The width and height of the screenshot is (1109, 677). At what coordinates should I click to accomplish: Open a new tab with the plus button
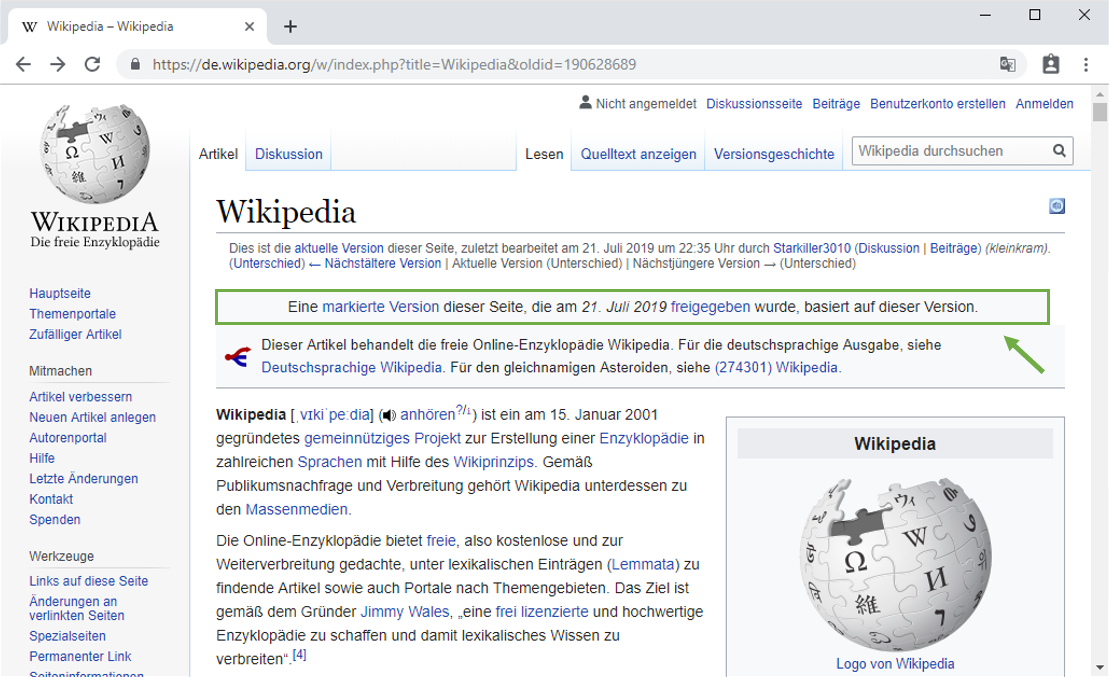pyautogui.click(x=290, y=26)
